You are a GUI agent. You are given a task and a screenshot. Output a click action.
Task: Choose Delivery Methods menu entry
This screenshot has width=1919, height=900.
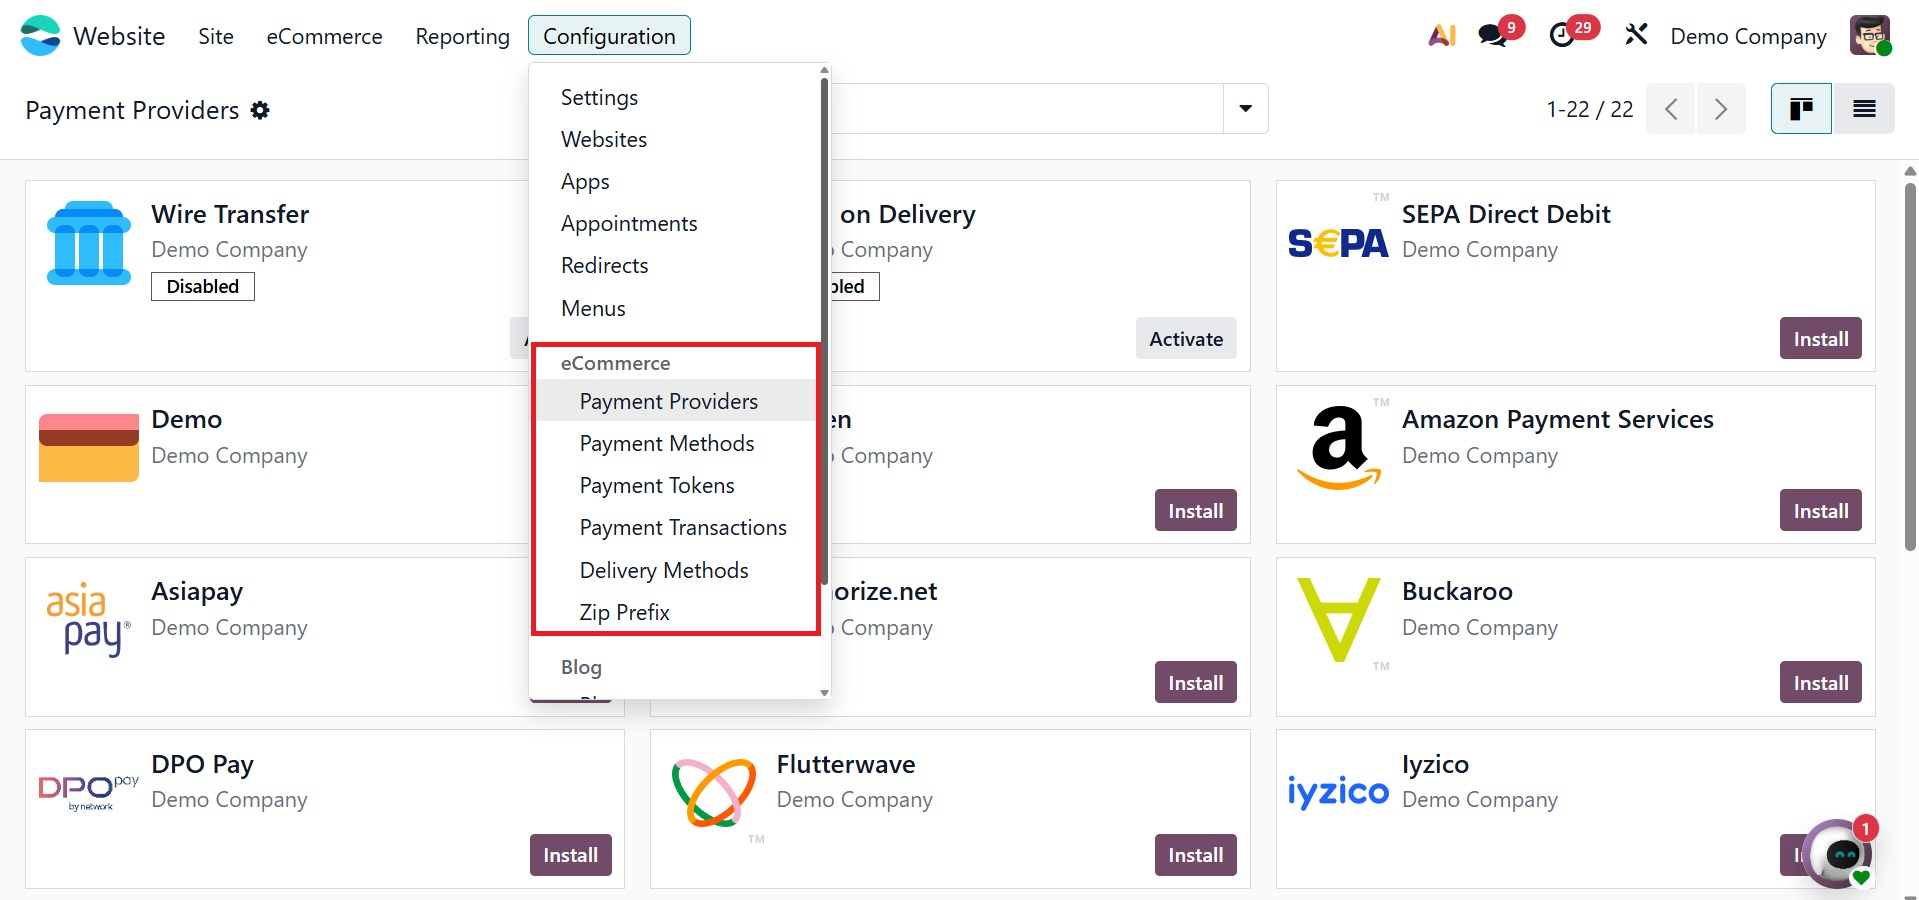coord(664,570)
